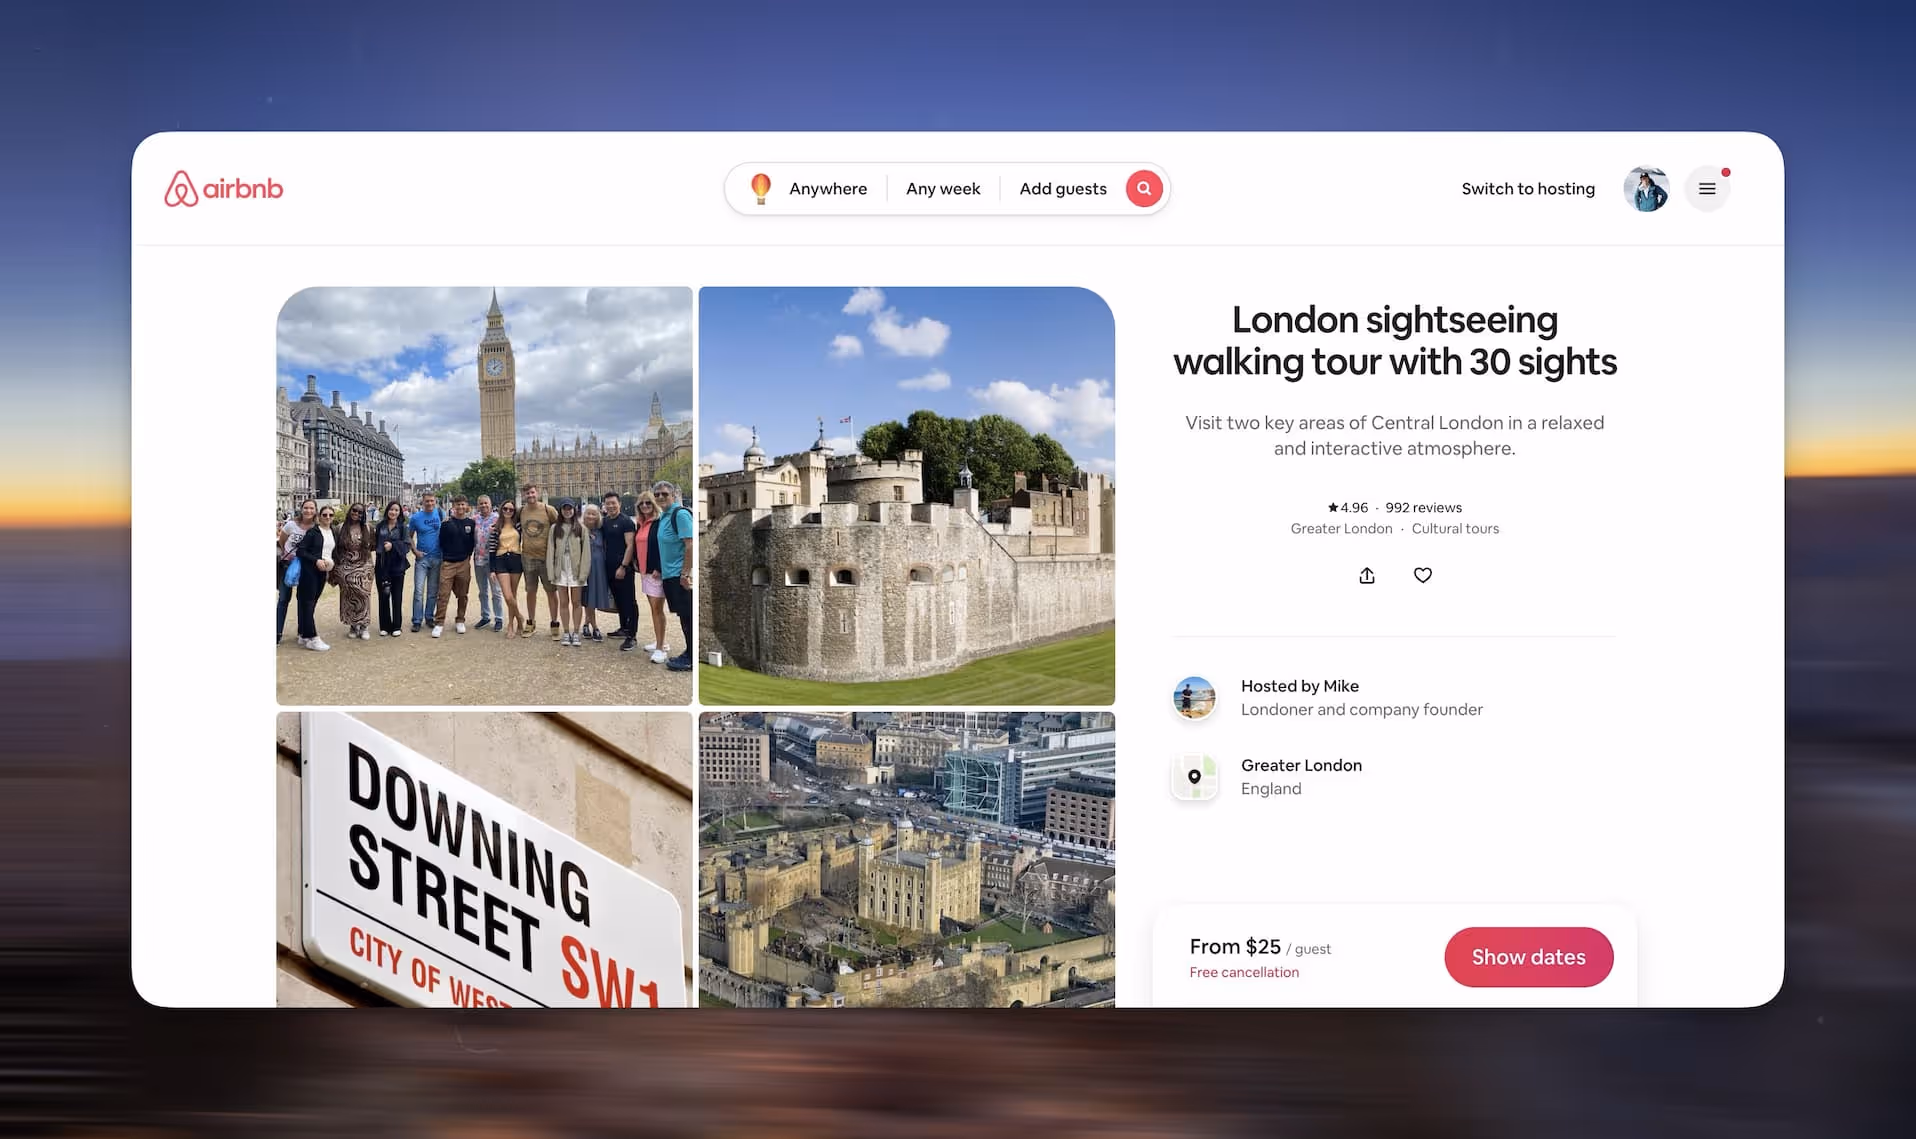Click the Airbnb logo
The image size is (1916, 1139).
pos(224,188)
